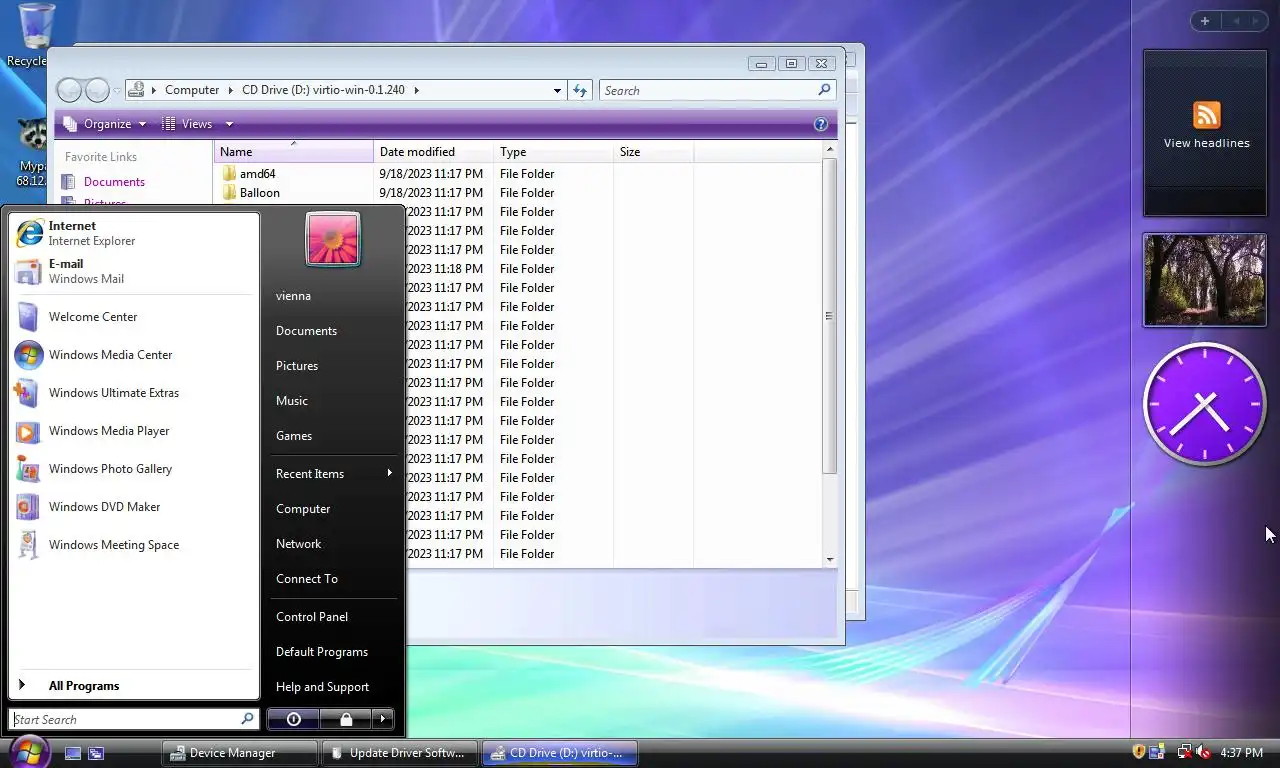Screen dimensions: 1280x768
Task: Open the vienna user folder
Action: [333, 296]
